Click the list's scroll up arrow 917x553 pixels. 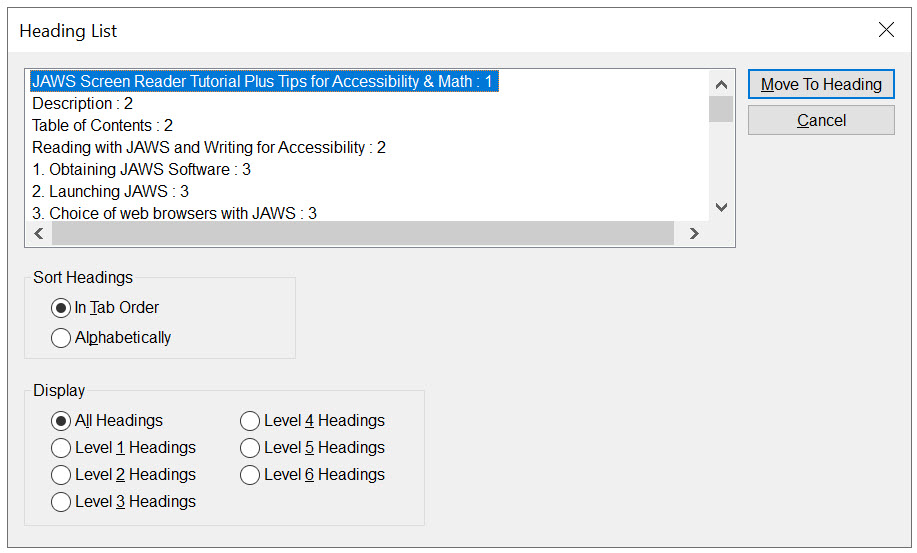click(721, 84)
